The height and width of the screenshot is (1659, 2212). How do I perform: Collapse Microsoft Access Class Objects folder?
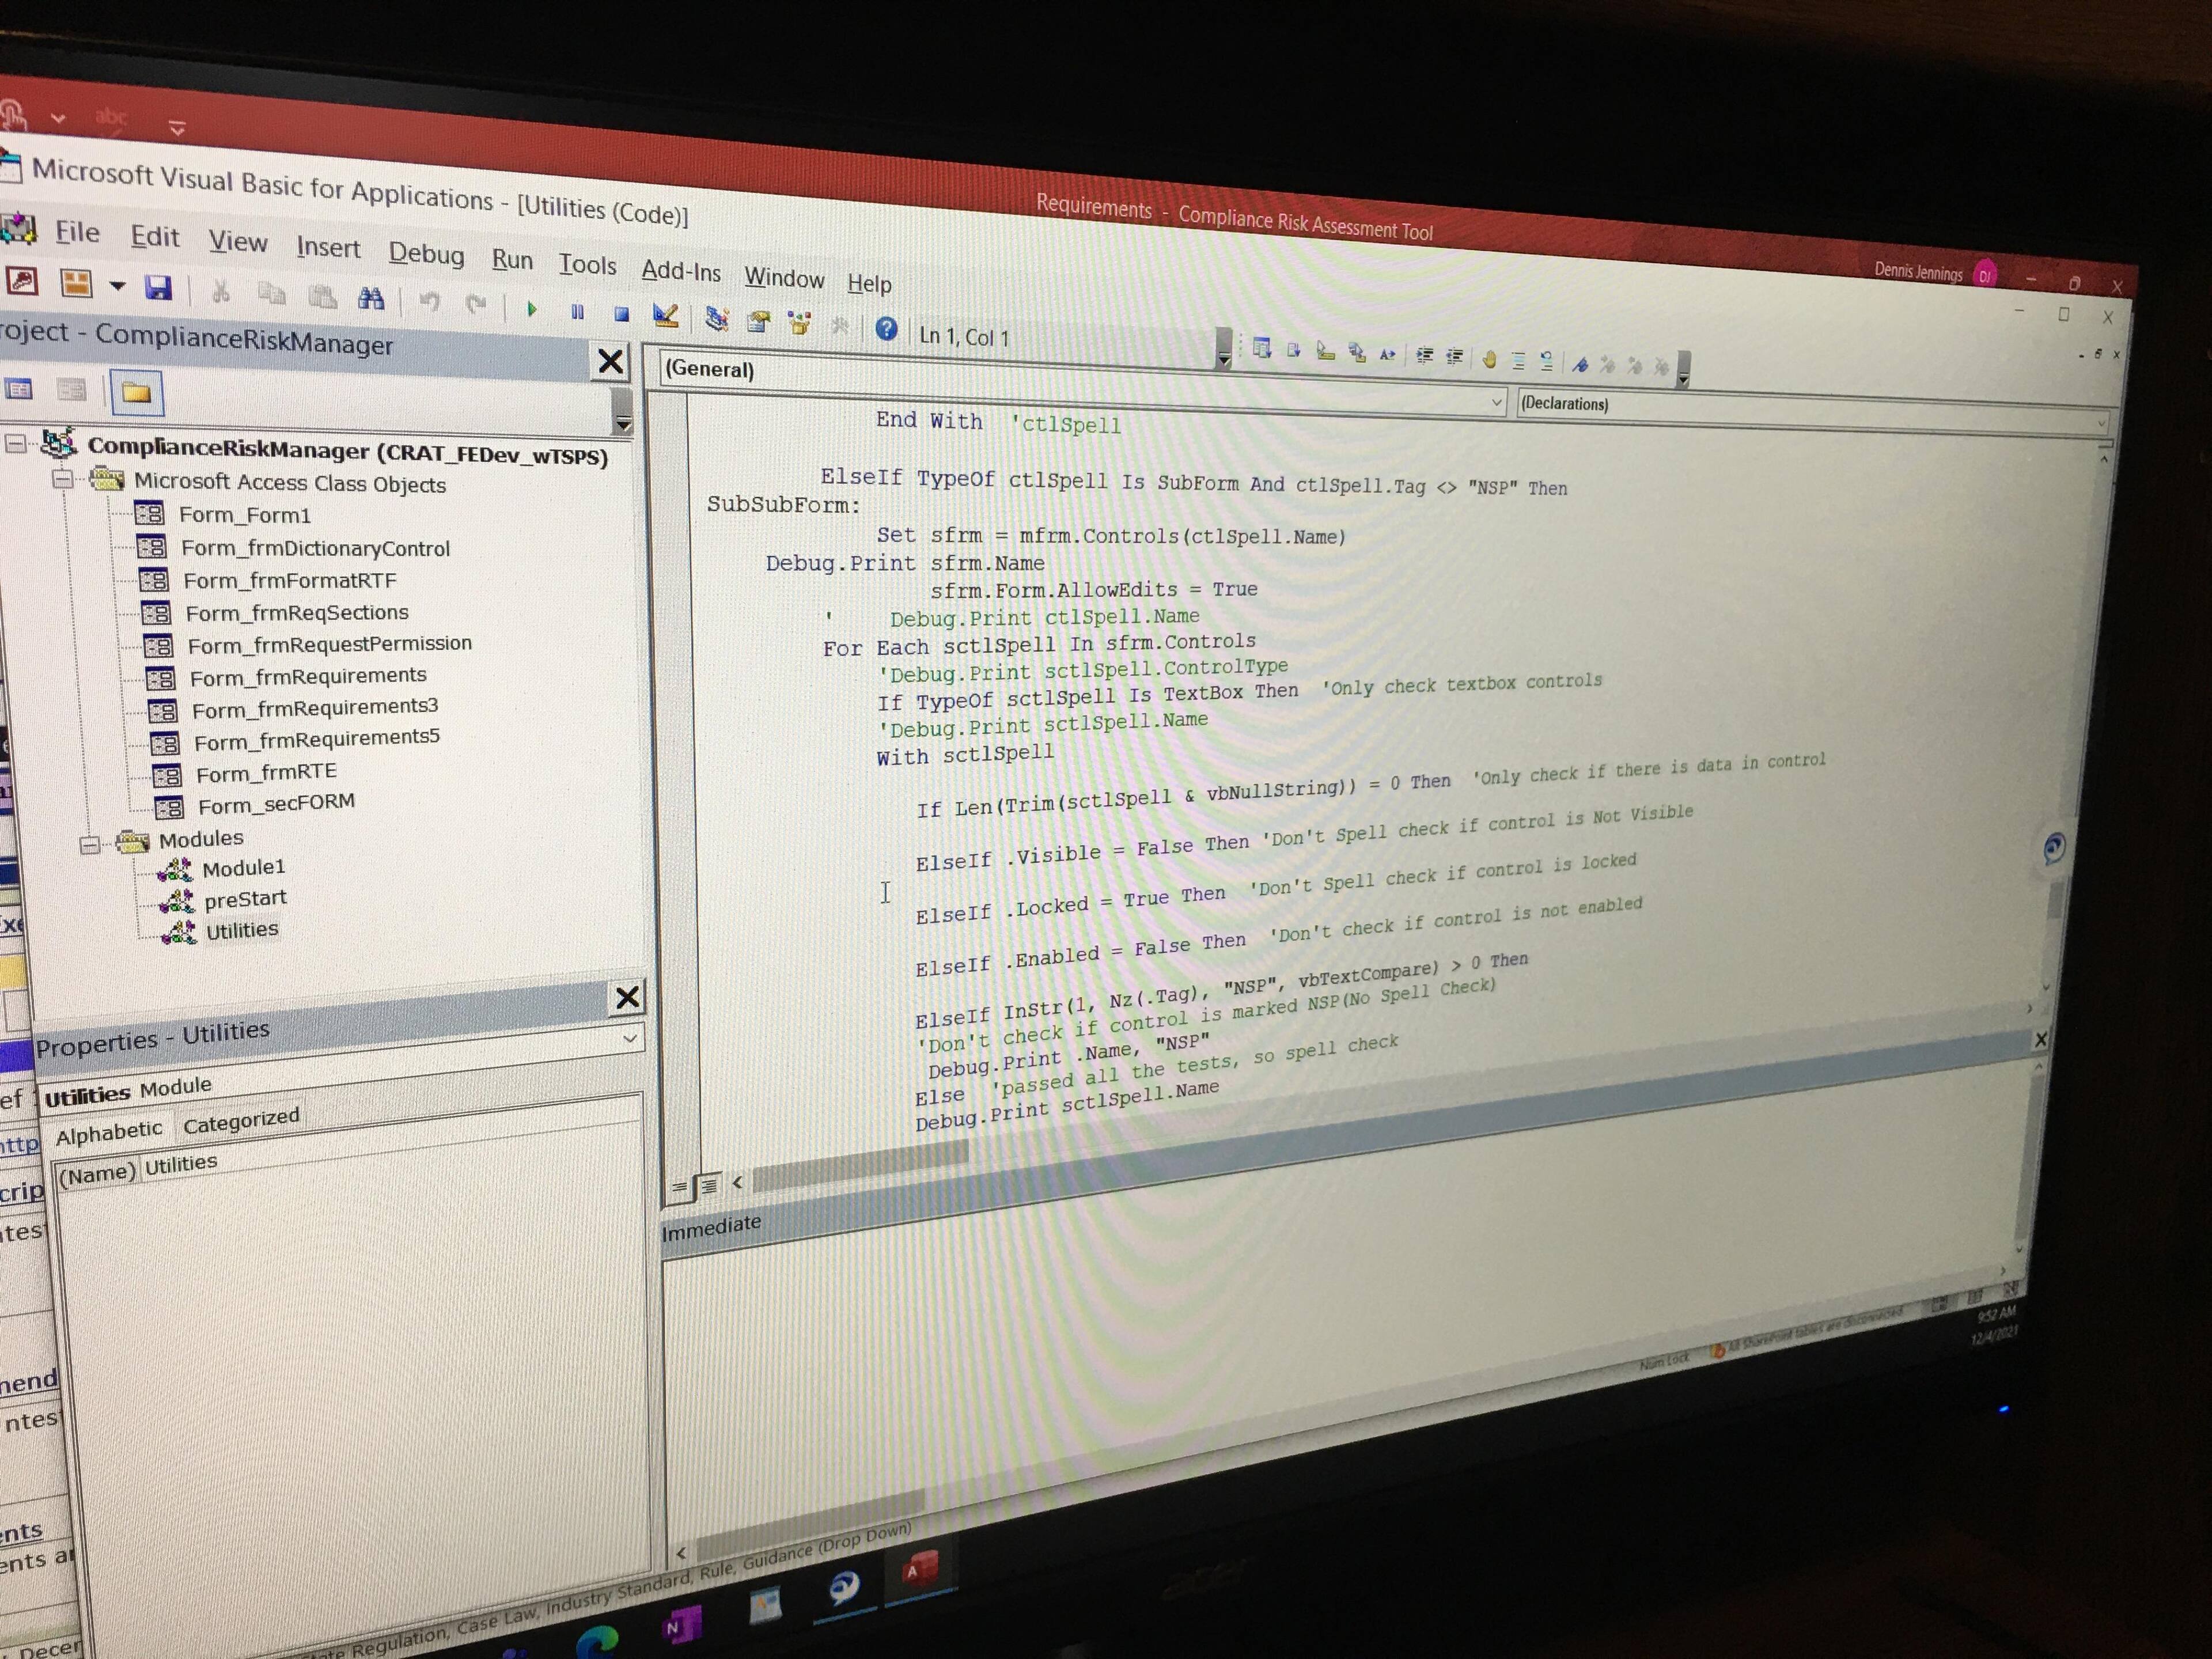63,480
